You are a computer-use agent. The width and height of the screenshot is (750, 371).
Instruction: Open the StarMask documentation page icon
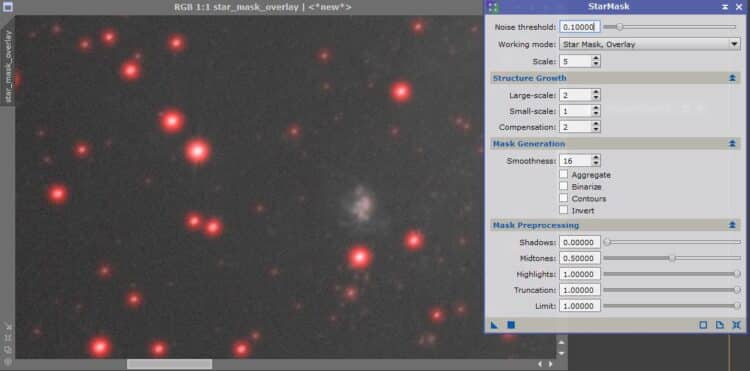719,325
